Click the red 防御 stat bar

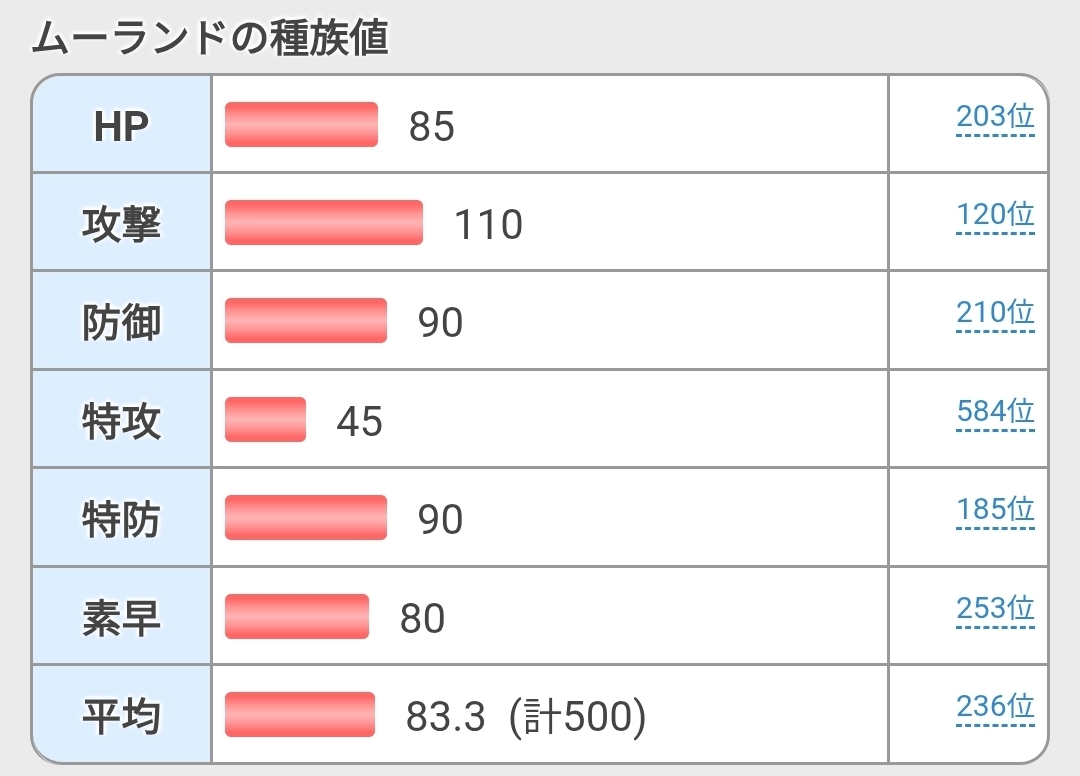pos(305,321)
